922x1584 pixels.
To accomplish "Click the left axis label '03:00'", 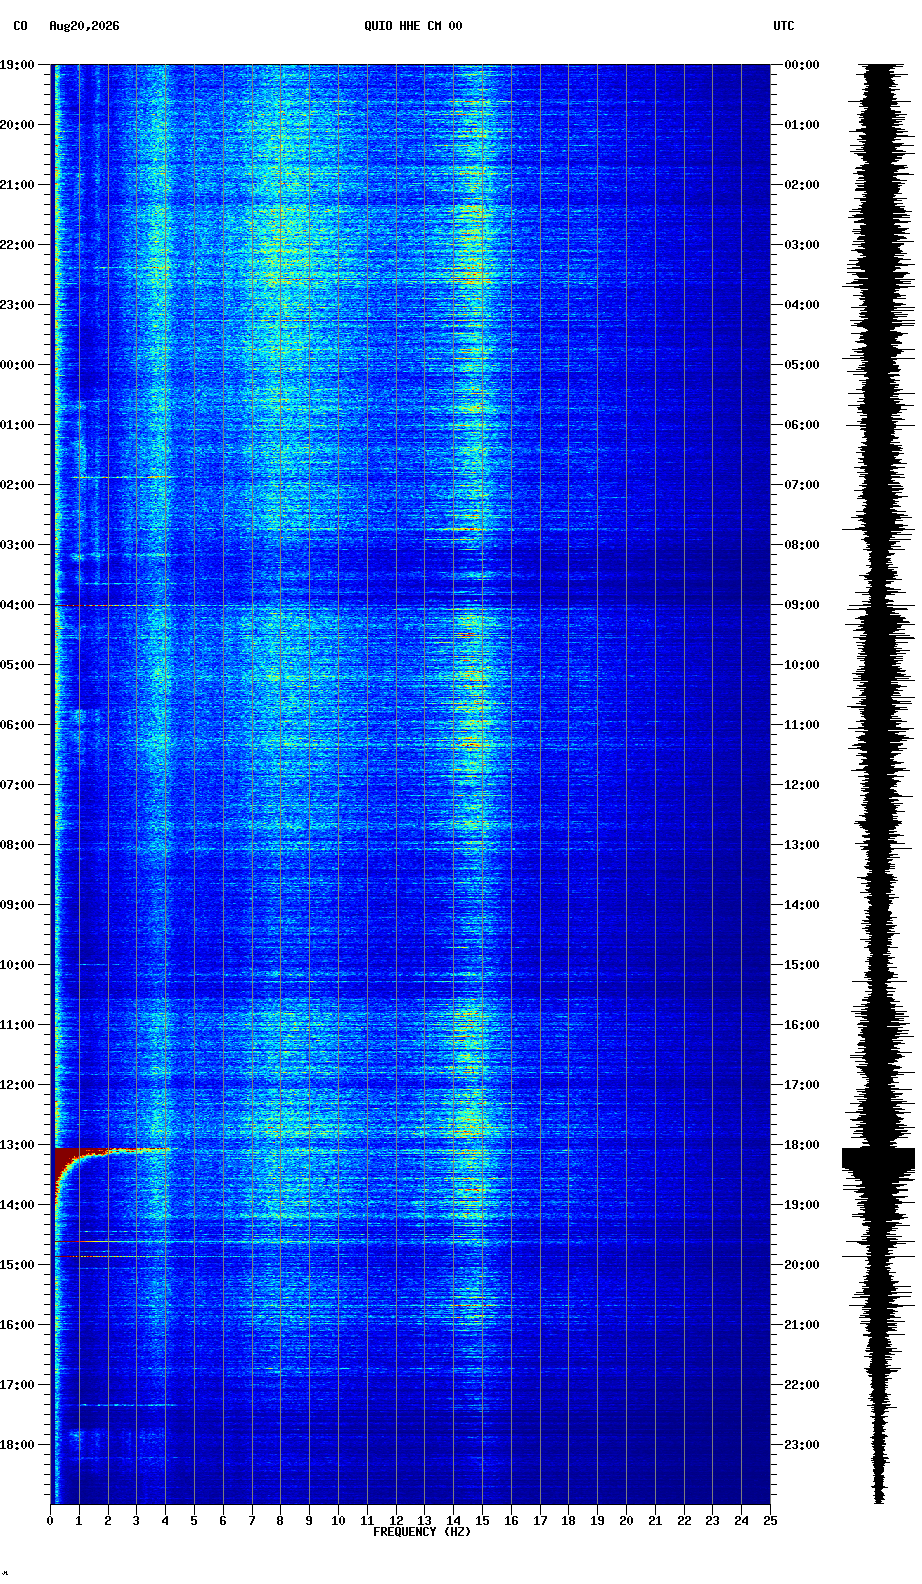I will (17, 545).
